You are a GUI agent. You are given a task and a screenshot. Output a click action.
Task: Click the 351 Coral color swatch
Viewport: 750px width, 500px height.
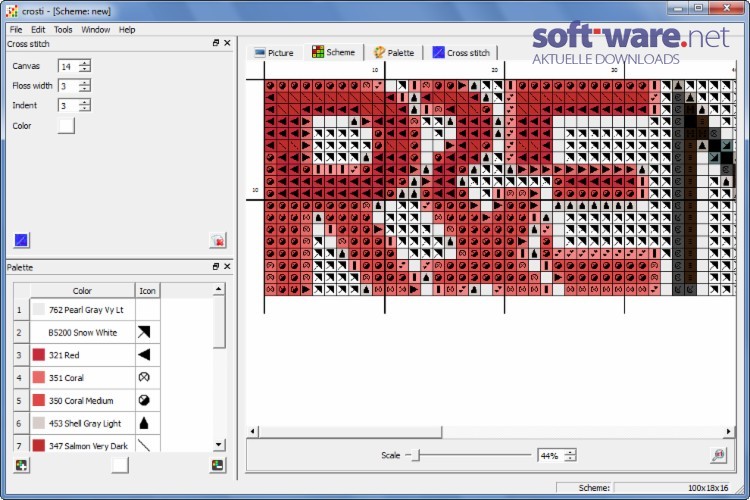coord(39,378)
